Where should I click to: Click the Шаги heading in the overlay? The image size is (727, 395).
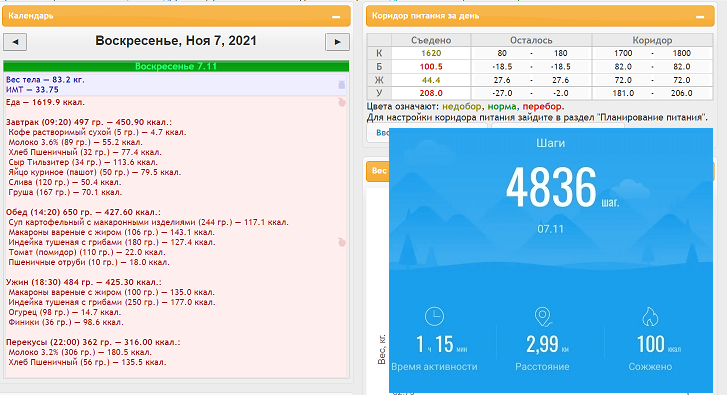coord(550,143)
